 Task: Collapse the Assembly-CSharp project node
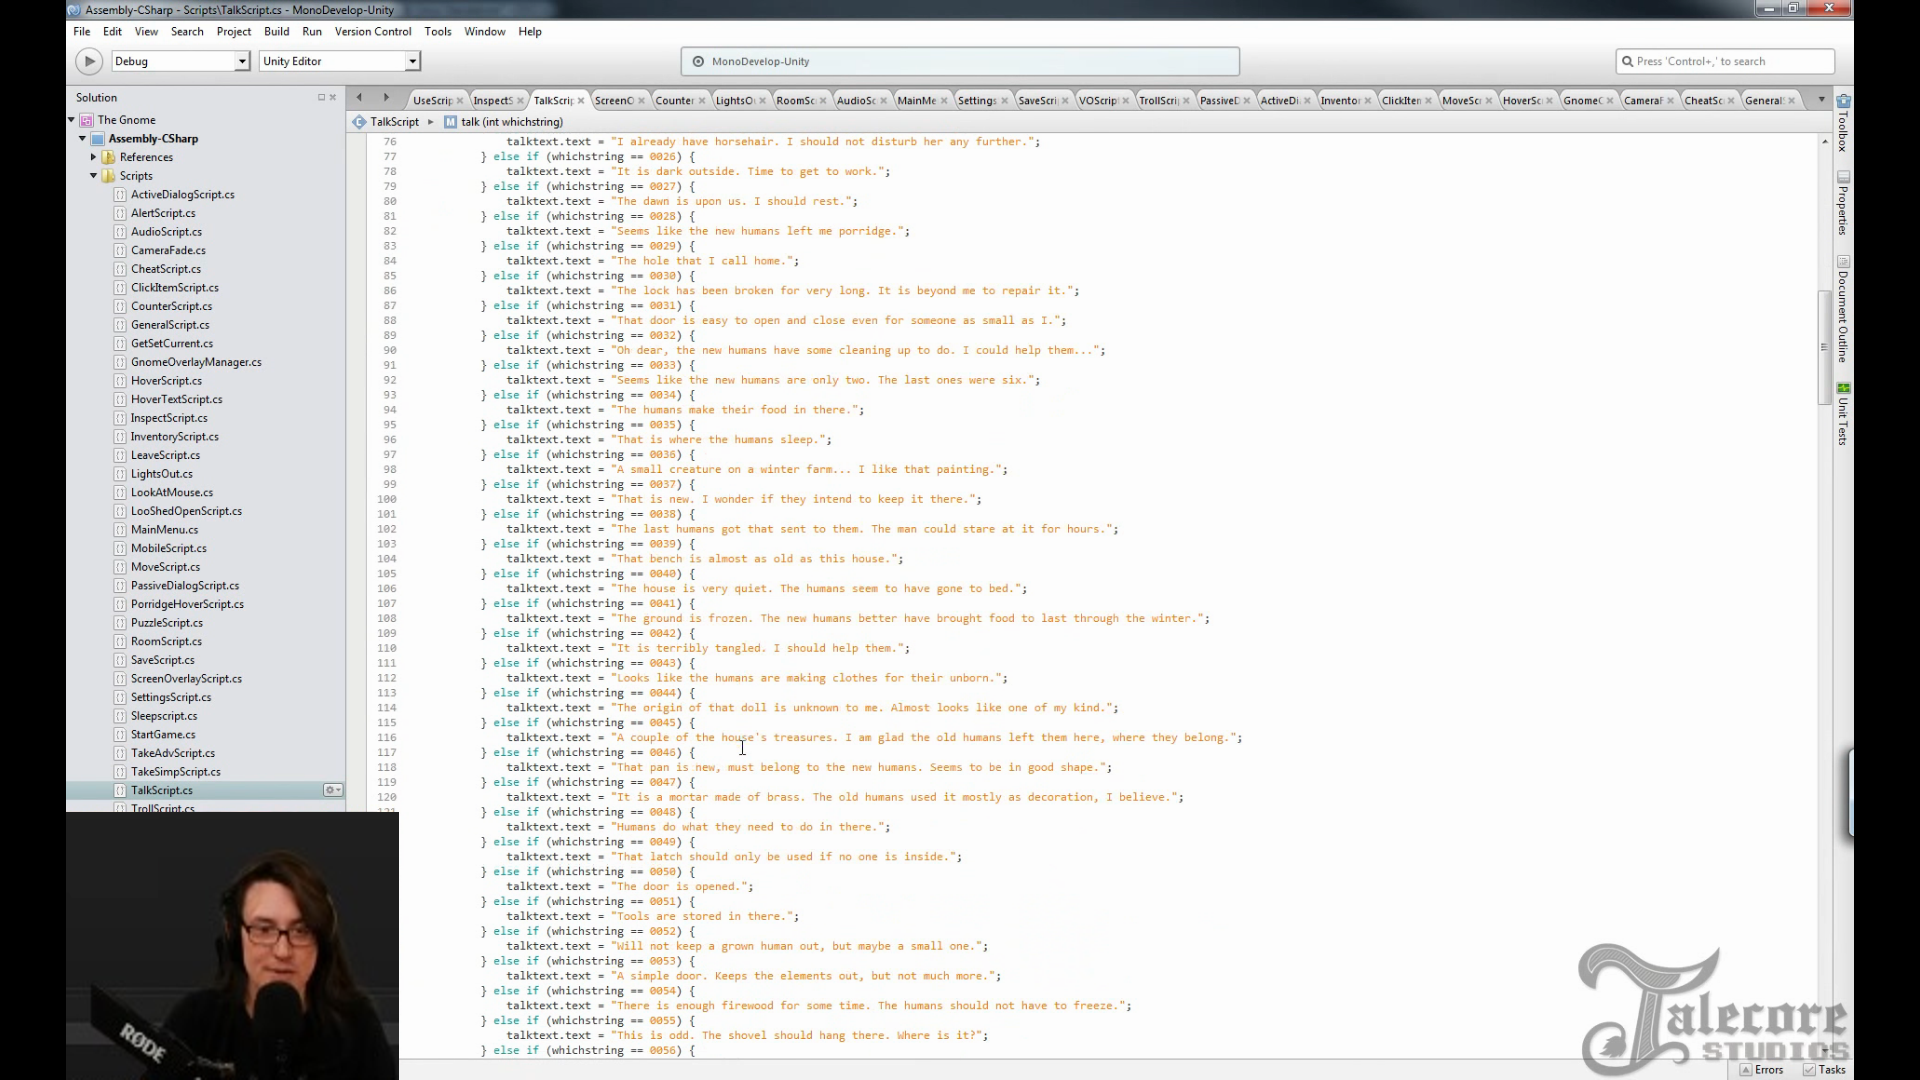click(83, 138)
